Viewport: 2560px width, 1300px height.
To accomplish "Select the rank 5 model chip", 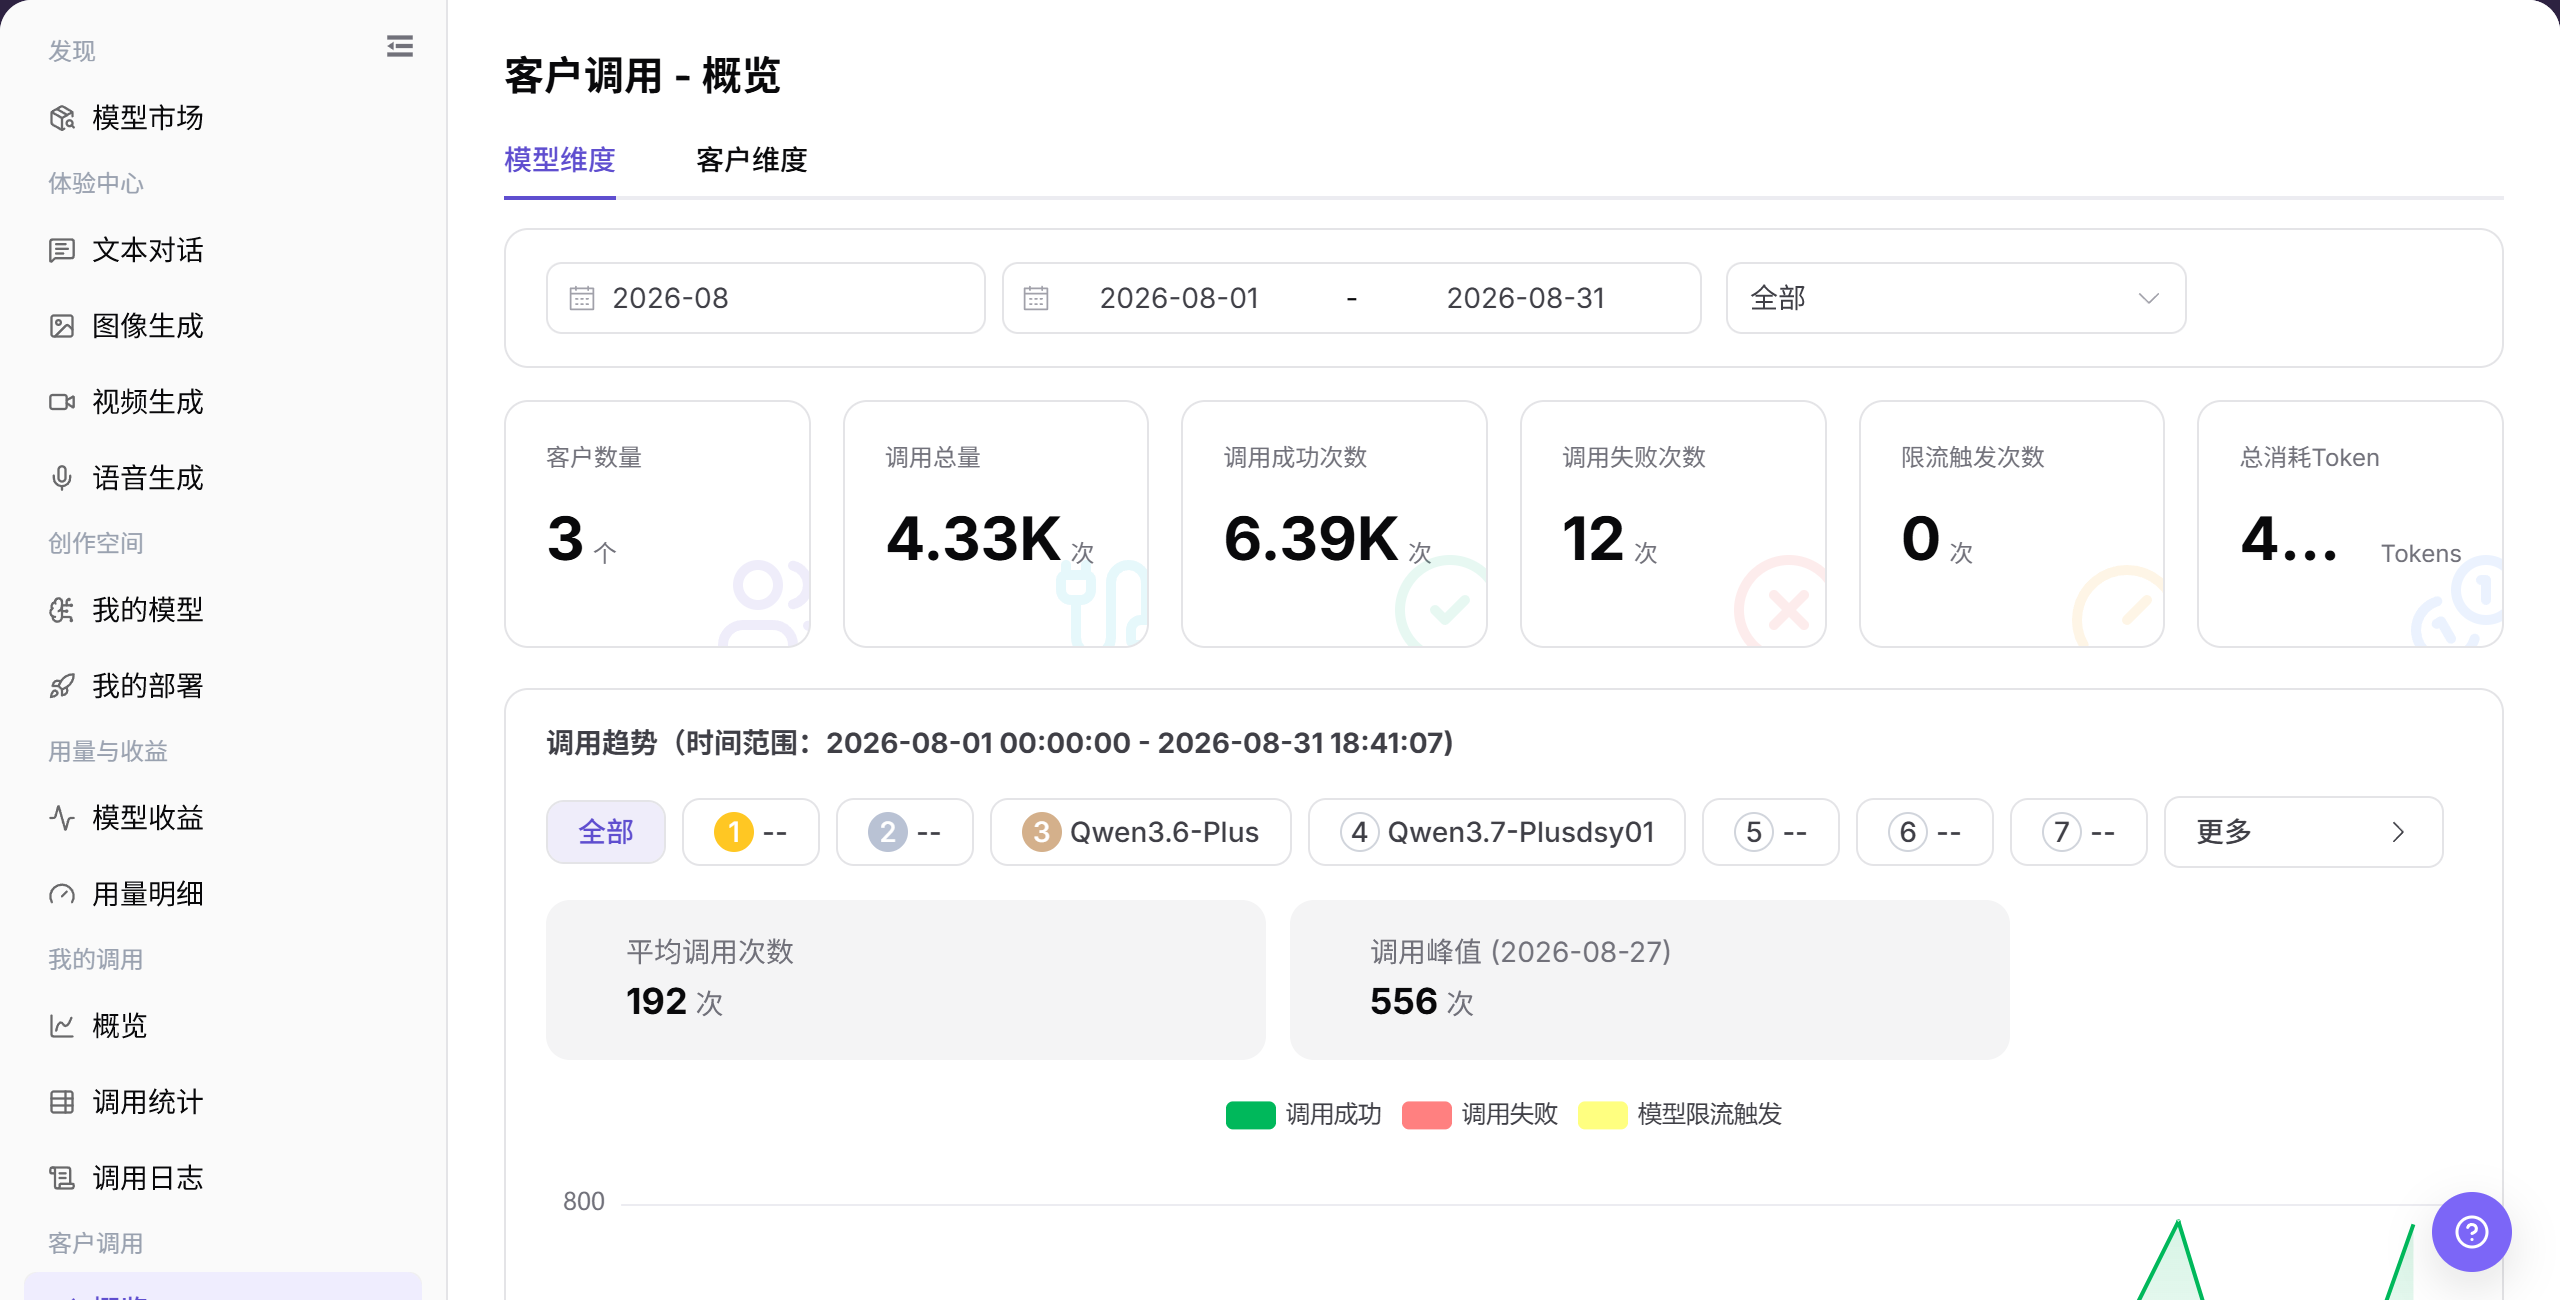I will click(1771, 832).
